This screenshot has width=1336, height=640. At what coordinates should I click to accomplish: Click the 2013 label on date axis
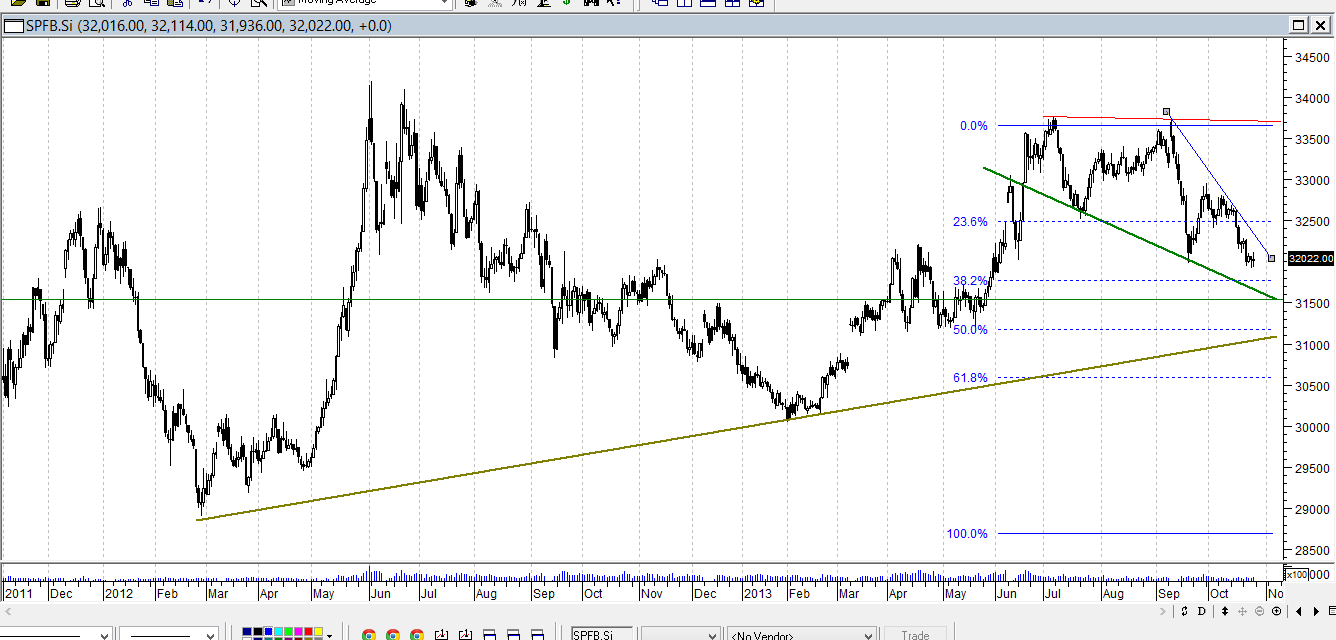click(758, 593)
